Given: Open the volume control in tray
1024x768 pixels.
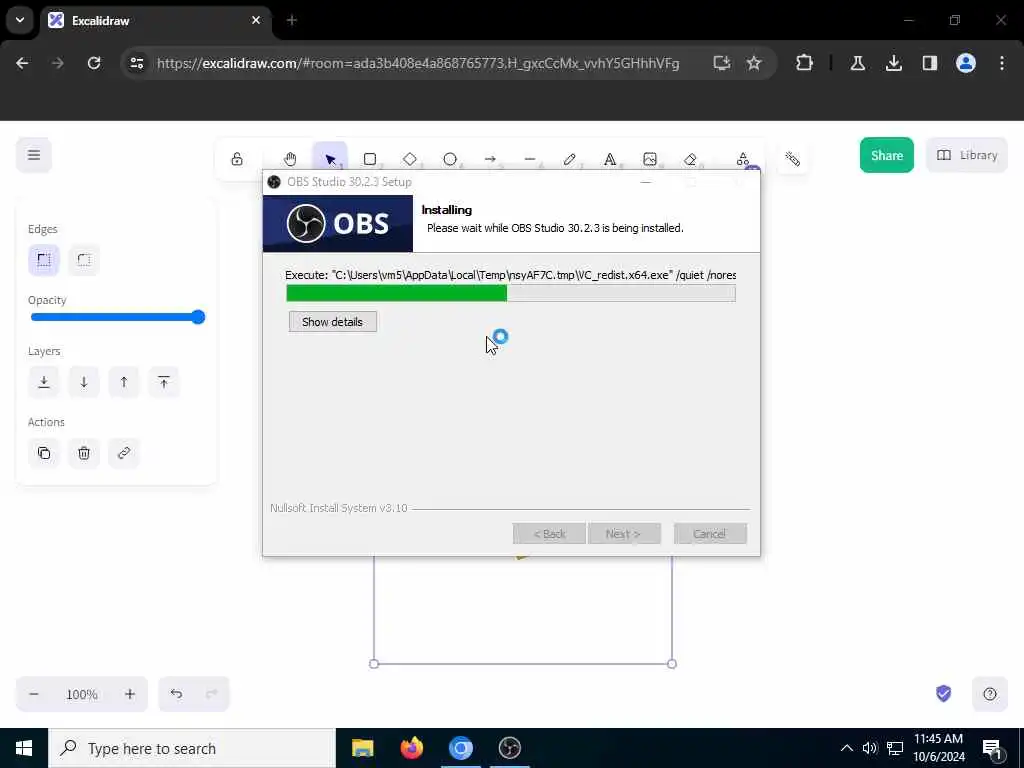Looking at the screenshot, I should pyautogui.click(x=870, y=748).
